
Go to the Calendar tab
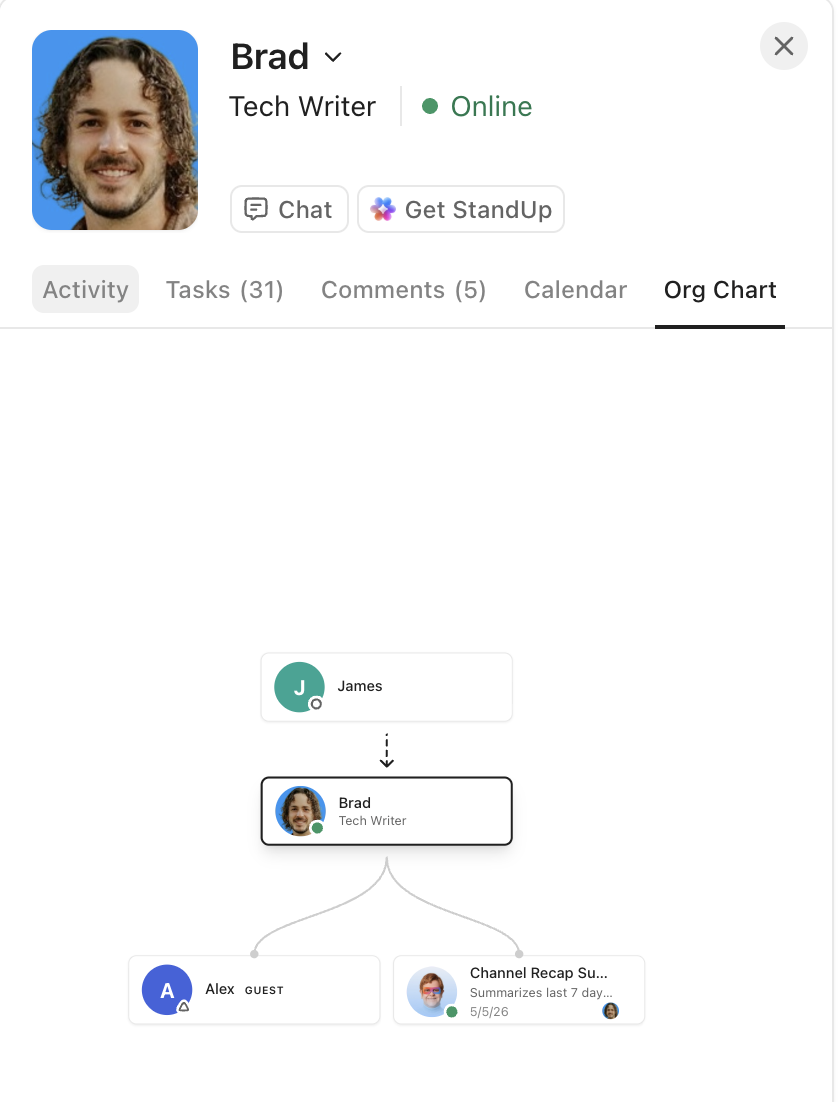(x=575, y=290)
